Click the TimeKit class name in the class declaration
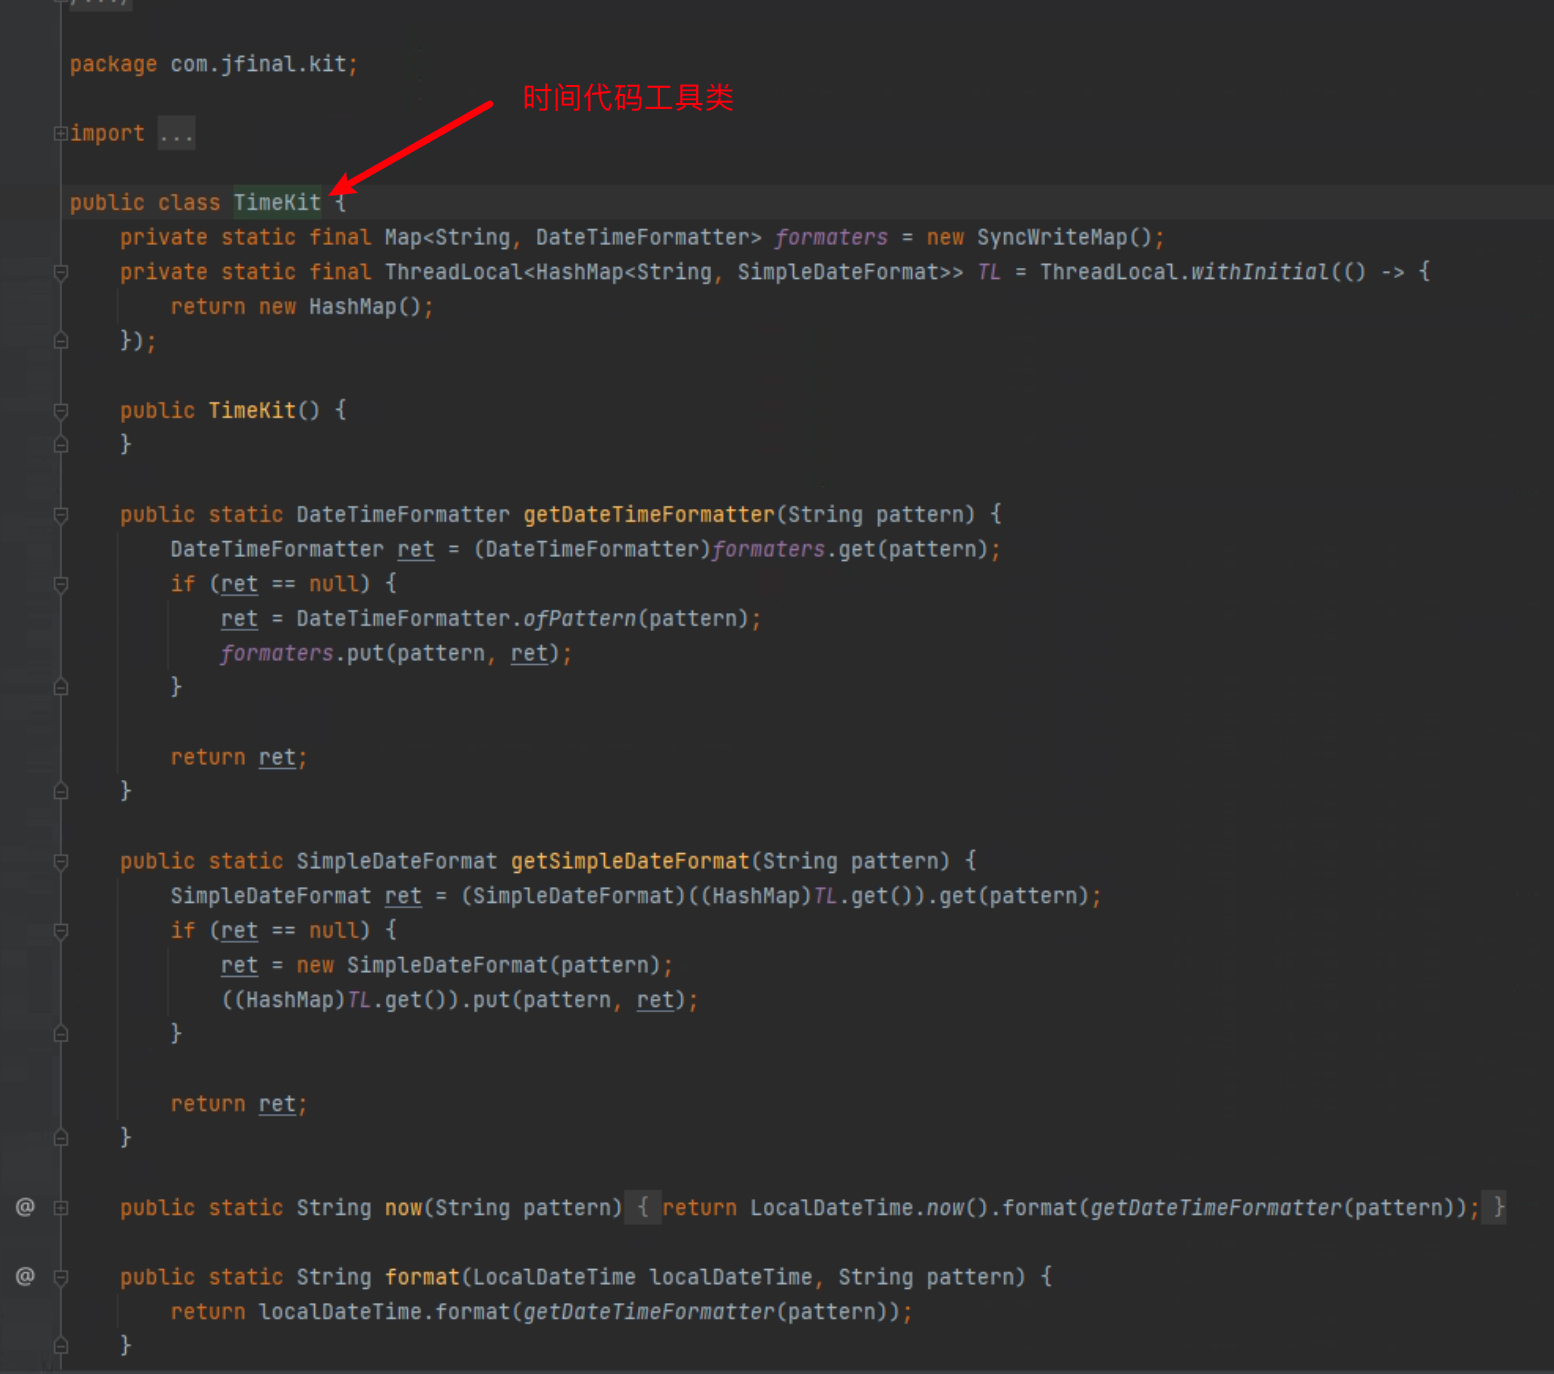Image resolution: width=1554 pixels, height=1374 pixels. point(277,202)
